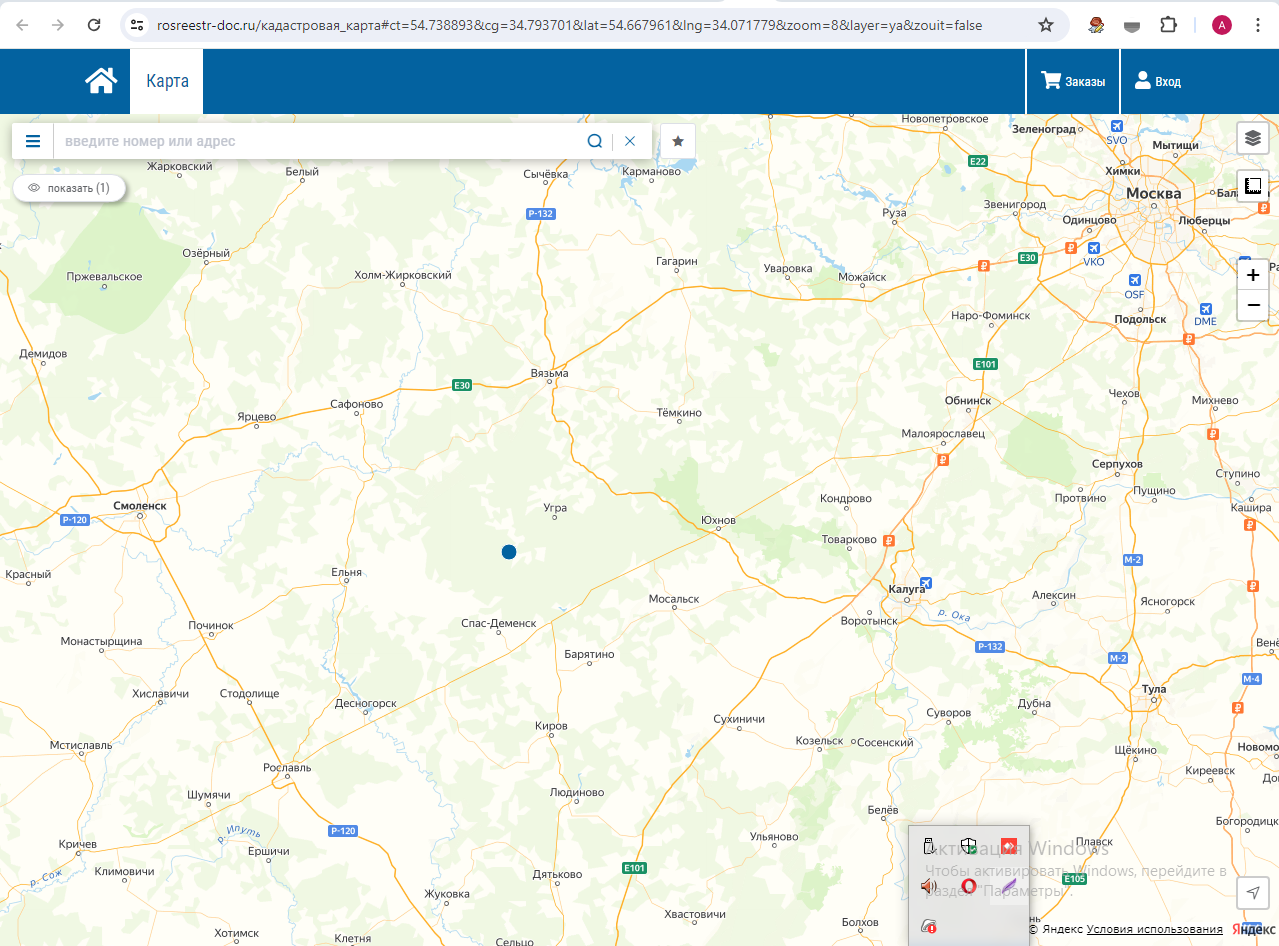
Task: Click the home icon in header
Action: [x=101, y=81]
